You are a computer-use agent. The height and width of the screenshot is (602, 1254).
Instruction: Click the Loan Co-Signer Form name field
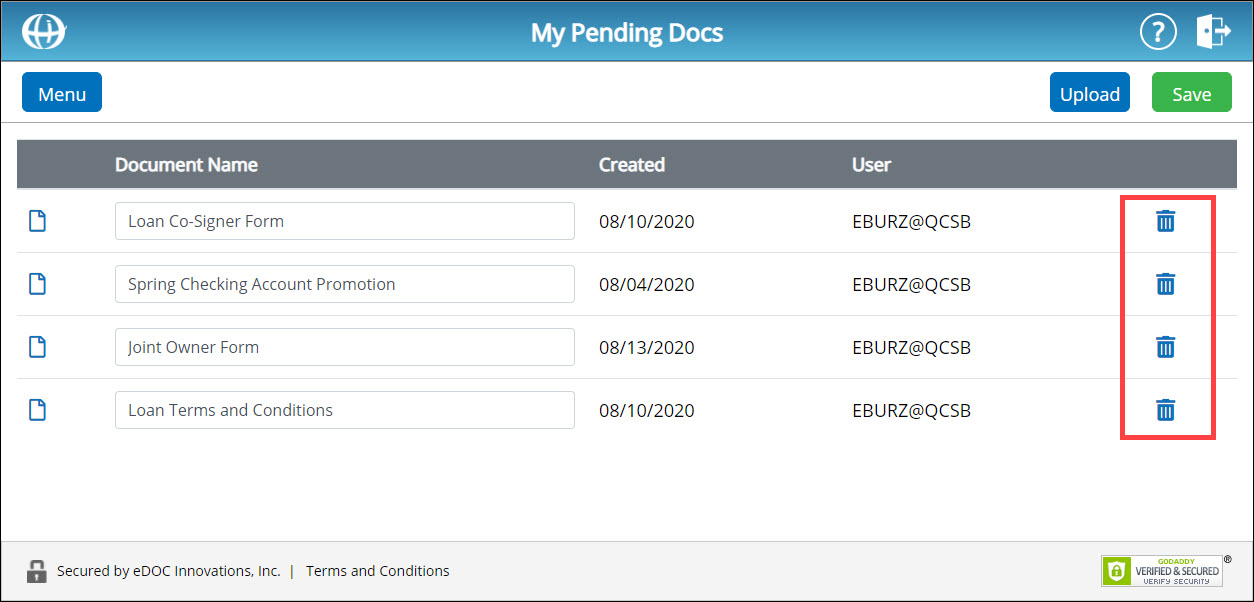[344, 221]
